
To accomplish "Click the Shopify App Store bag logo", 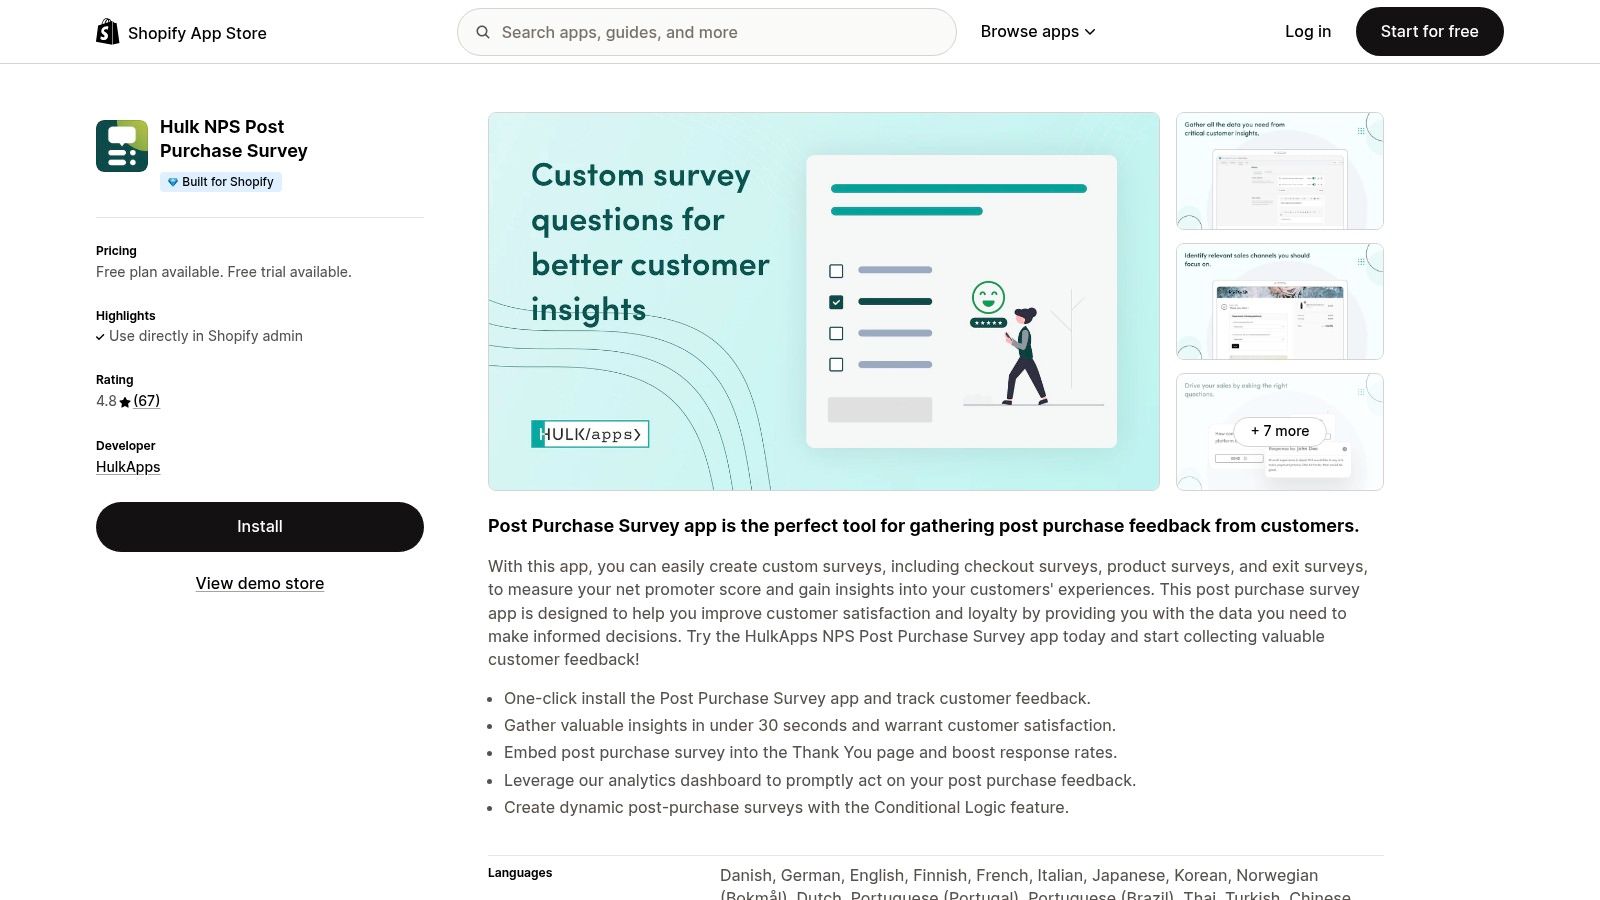I will point(107,31).
